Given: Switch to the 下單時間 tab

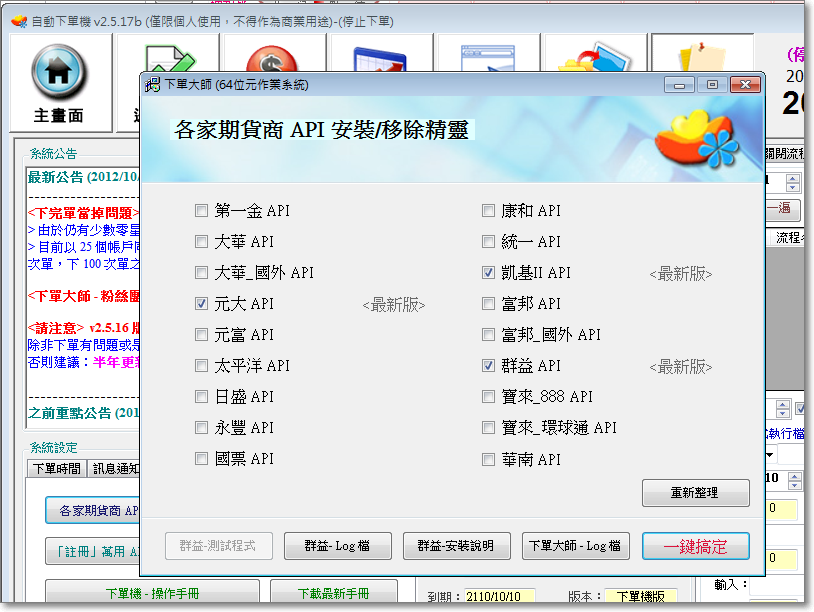Looking at the screenshot, I should 57,469.
